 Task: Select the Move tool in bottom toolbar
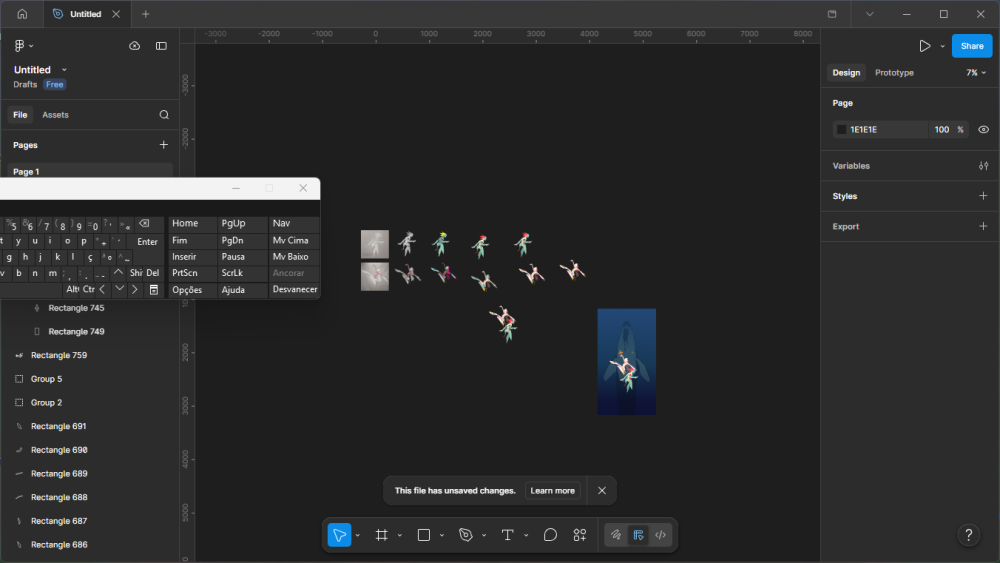click(339, 535)
